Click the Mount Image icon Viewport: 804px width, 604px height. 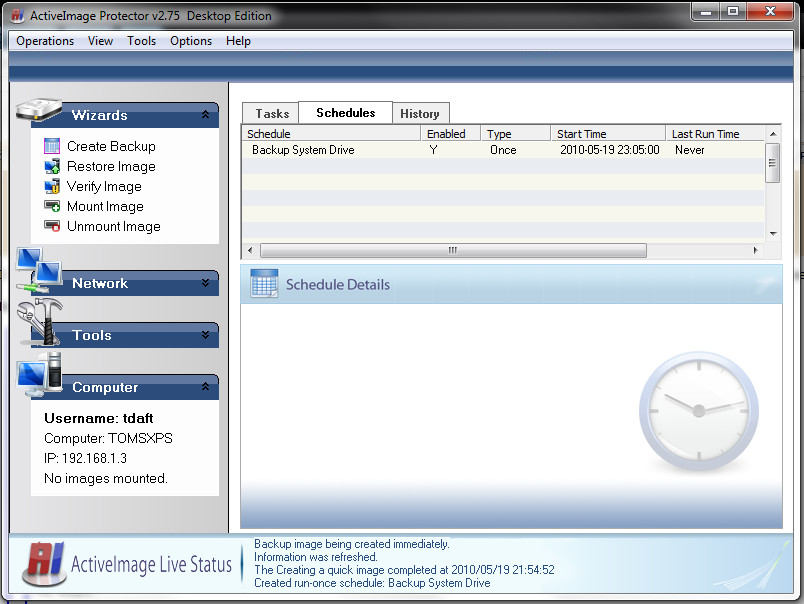[52, 206]
